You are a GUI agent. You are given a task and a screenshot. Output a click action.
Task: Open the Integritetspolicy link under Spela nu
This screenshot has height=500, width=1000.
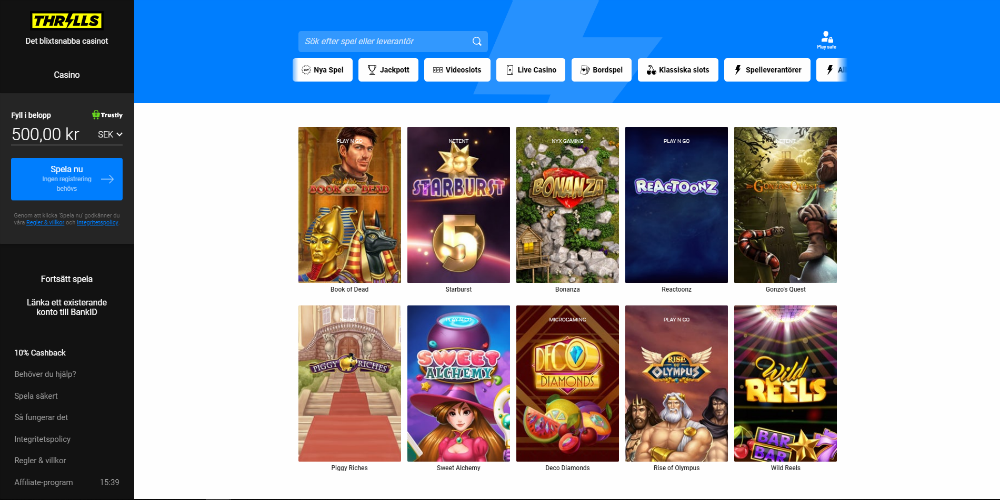[97, 223]
